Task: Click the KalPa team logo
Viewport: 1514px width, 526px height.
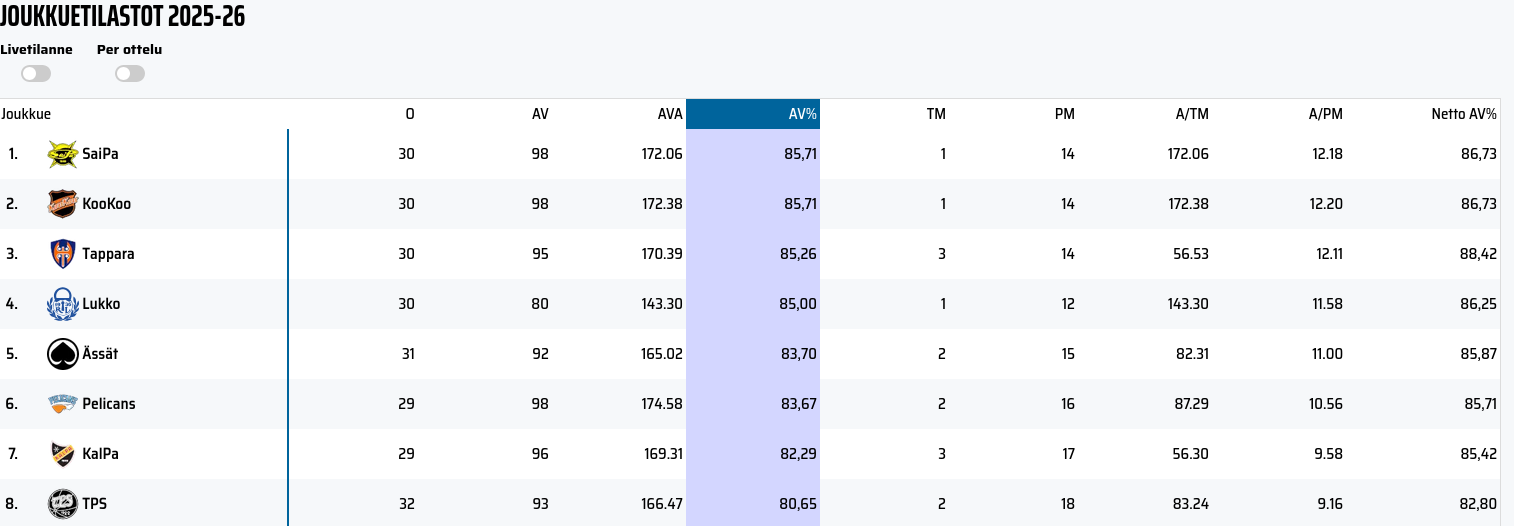Action: click(63, 454)
